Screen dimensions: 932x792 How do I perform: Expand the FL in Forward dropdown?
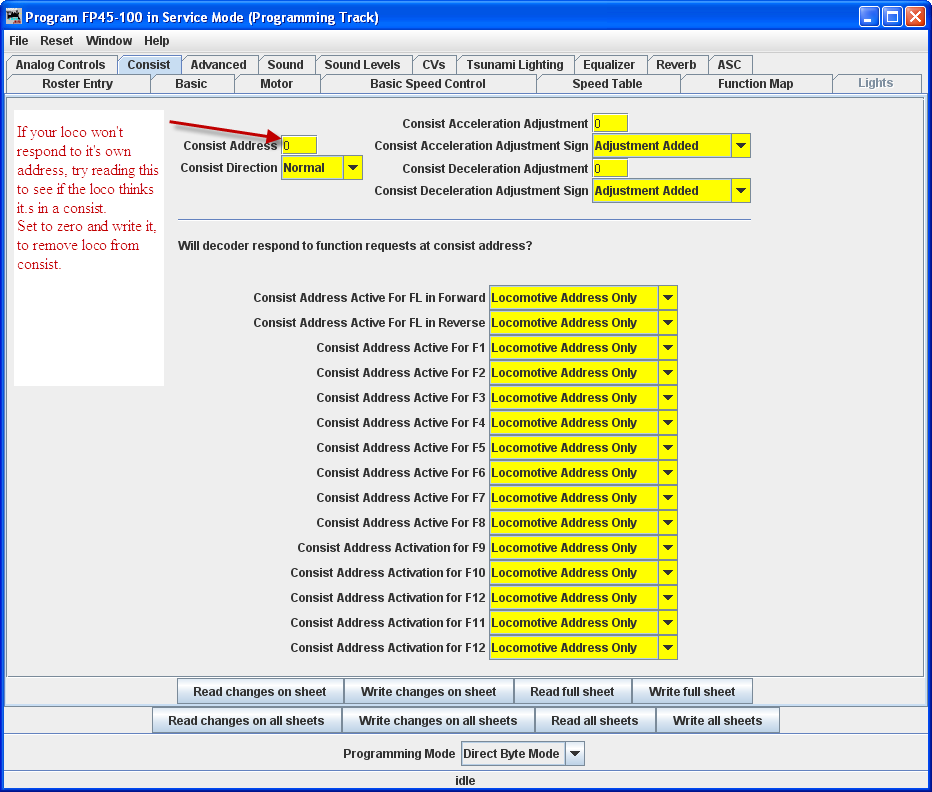[667, 298]
